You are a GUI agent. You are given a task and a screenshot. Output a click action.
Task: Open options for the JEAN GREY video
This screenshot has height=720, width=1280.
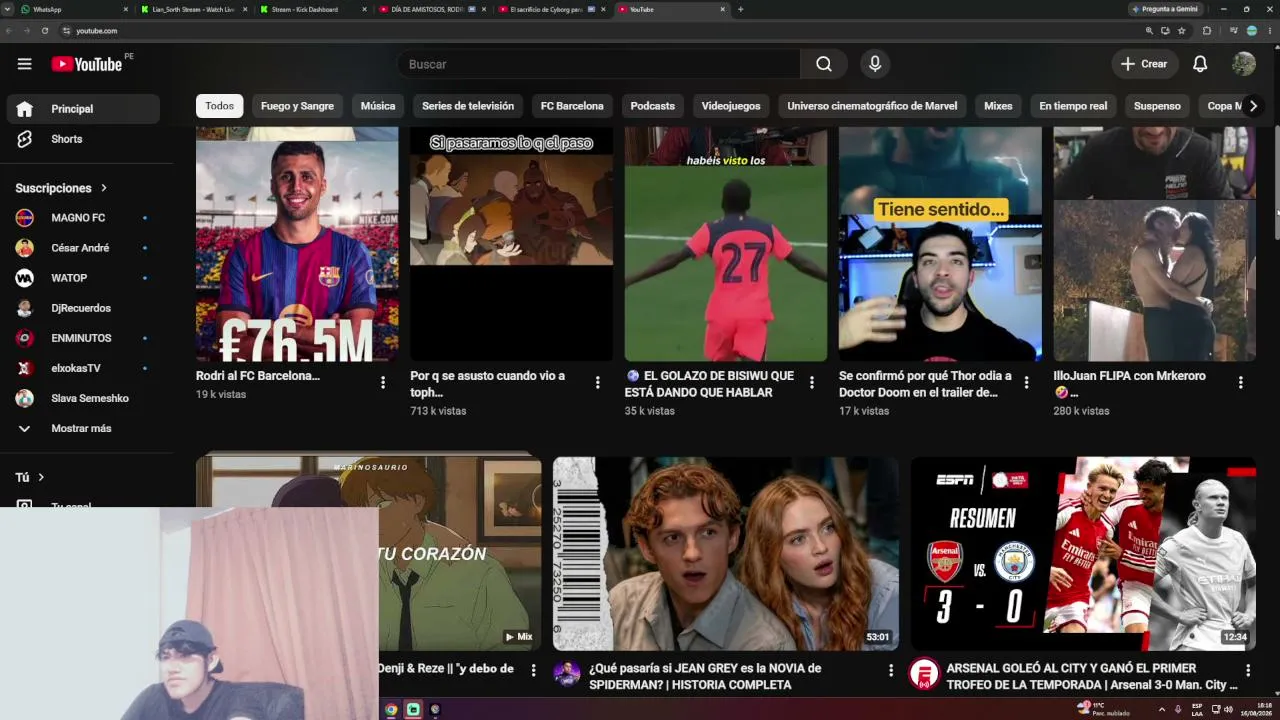(890, 670)
